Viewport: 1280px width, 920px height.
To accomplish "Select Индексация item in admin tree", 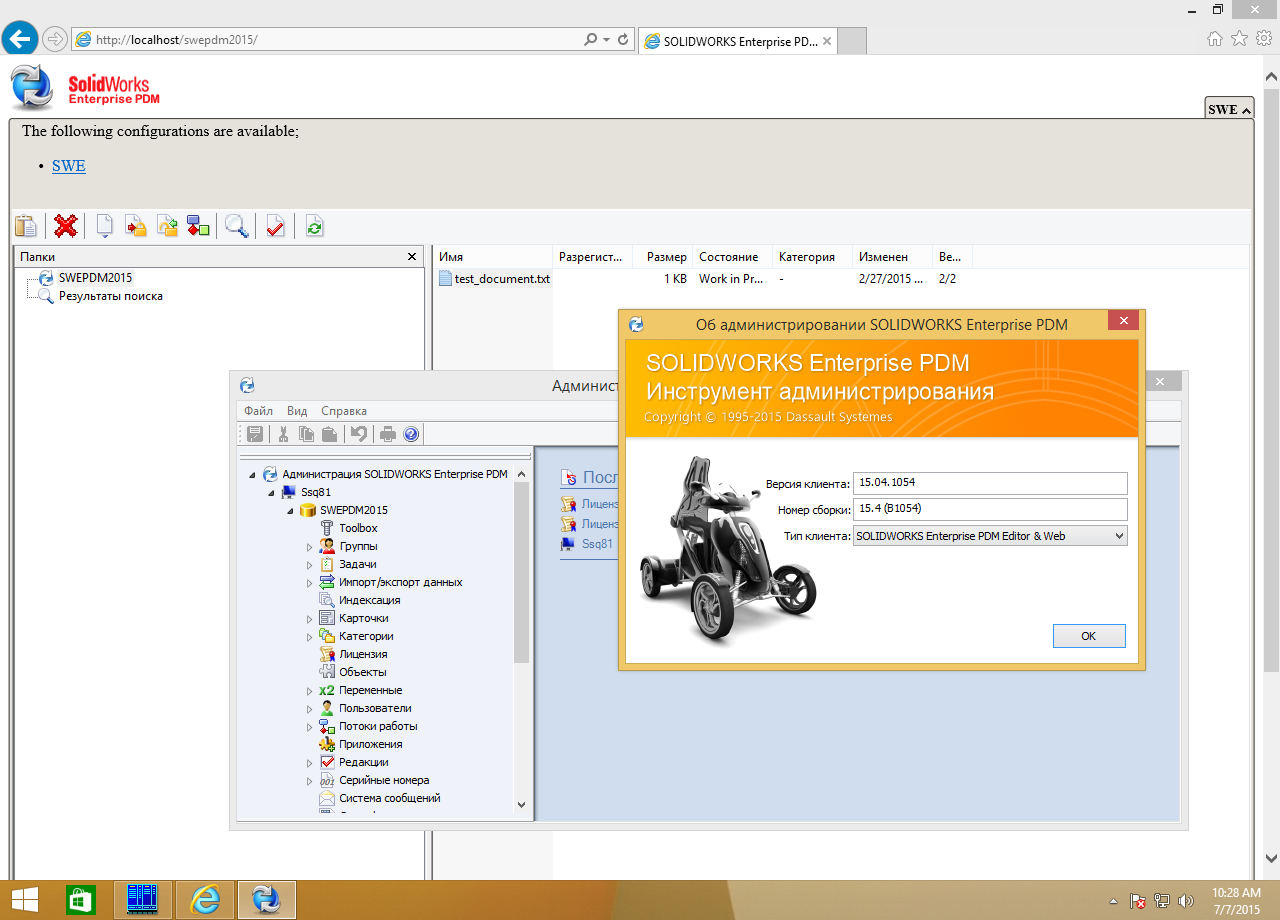I will [369, 600].
